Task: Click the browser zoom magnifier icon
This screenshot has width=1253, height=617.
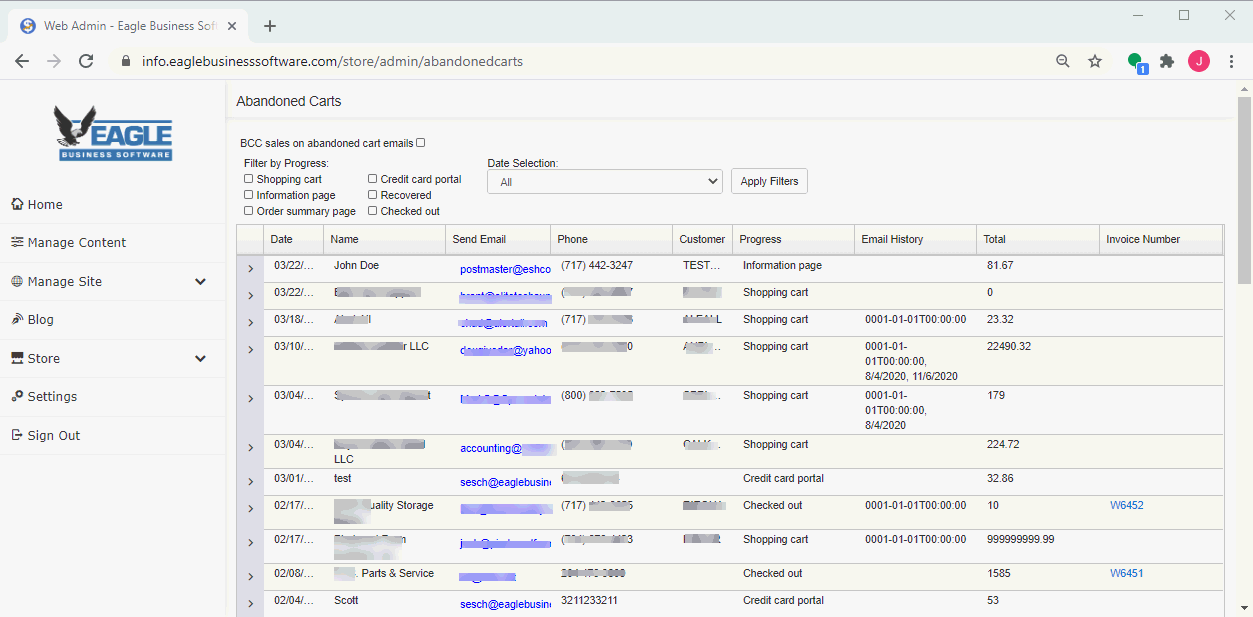Action: (1063, 61)
